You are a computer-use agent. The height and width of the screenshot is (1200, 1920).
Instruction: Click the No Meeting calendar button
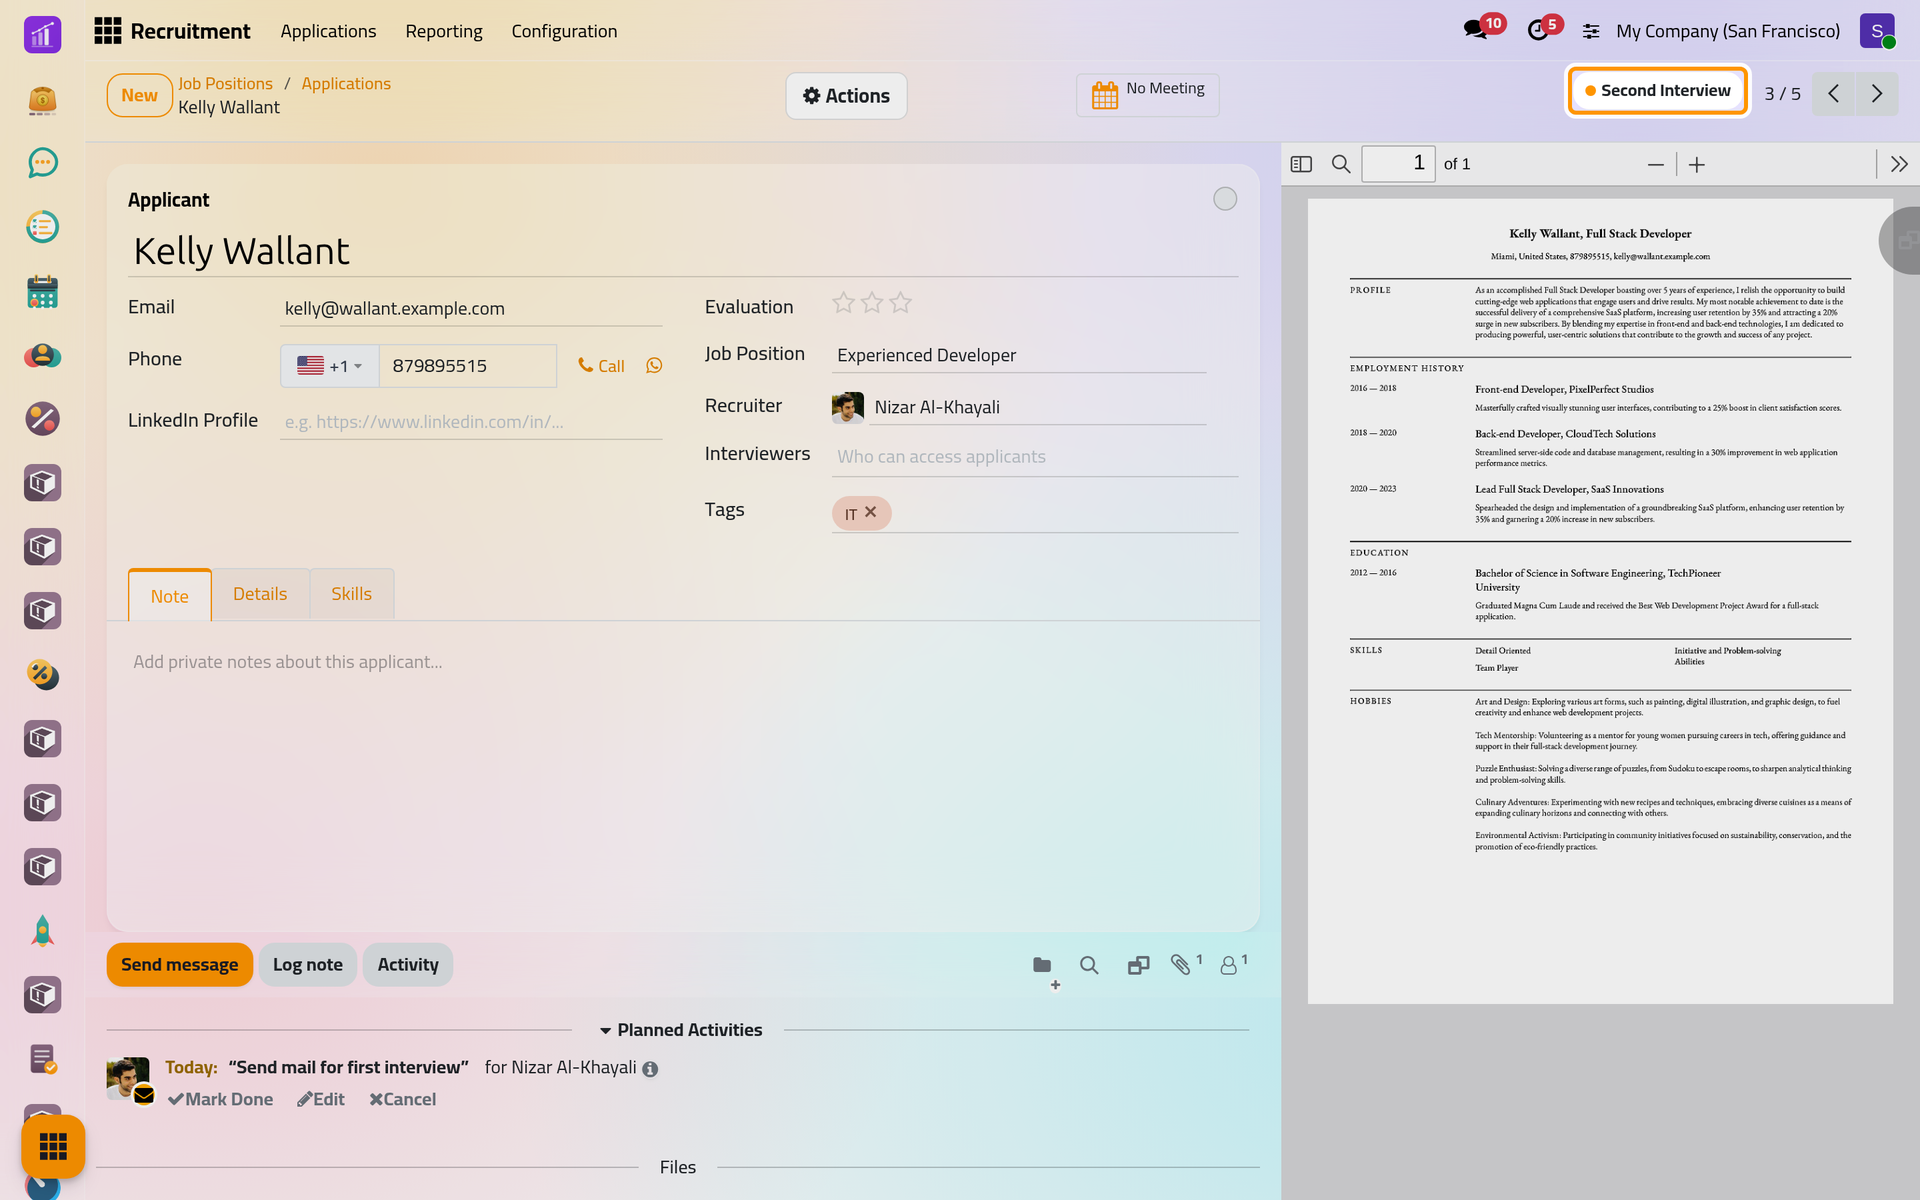[1148, 95]
